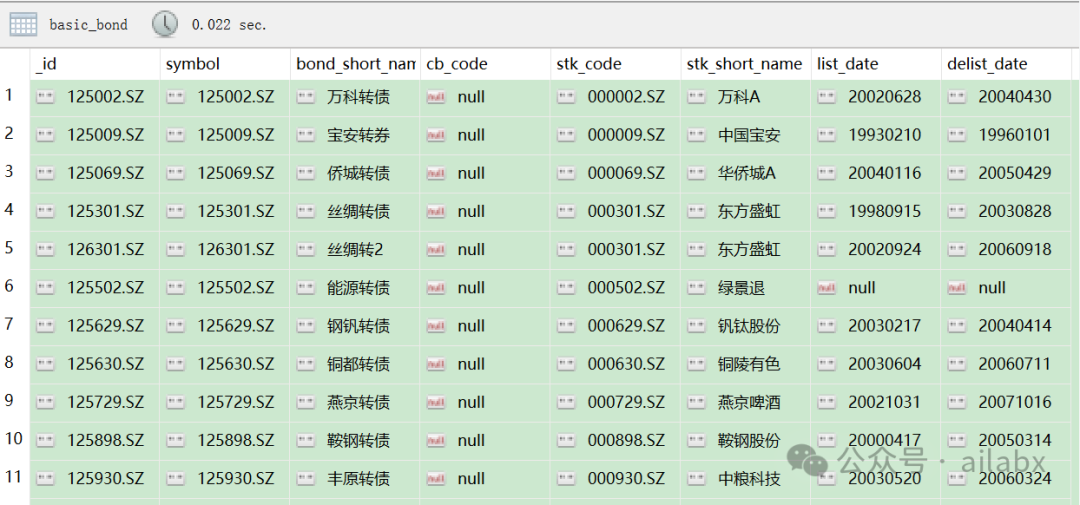The width and height of the screenshot is (1080, 505).
Task: Select the basic_bond collection label
Action: (88, 25)
